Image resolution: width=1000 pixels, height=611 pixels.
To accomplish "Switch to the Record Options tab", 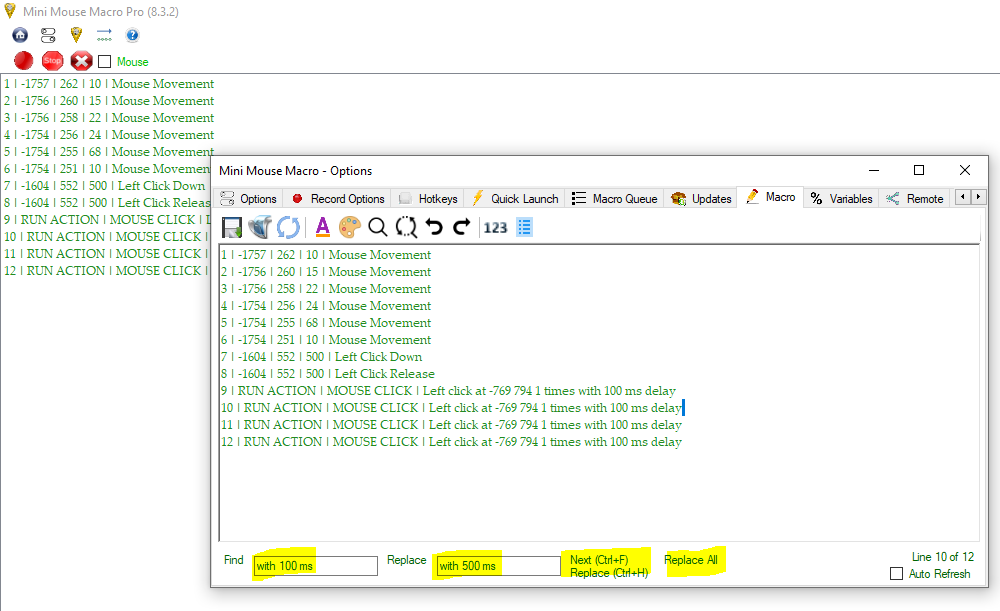I will [339, 199].
